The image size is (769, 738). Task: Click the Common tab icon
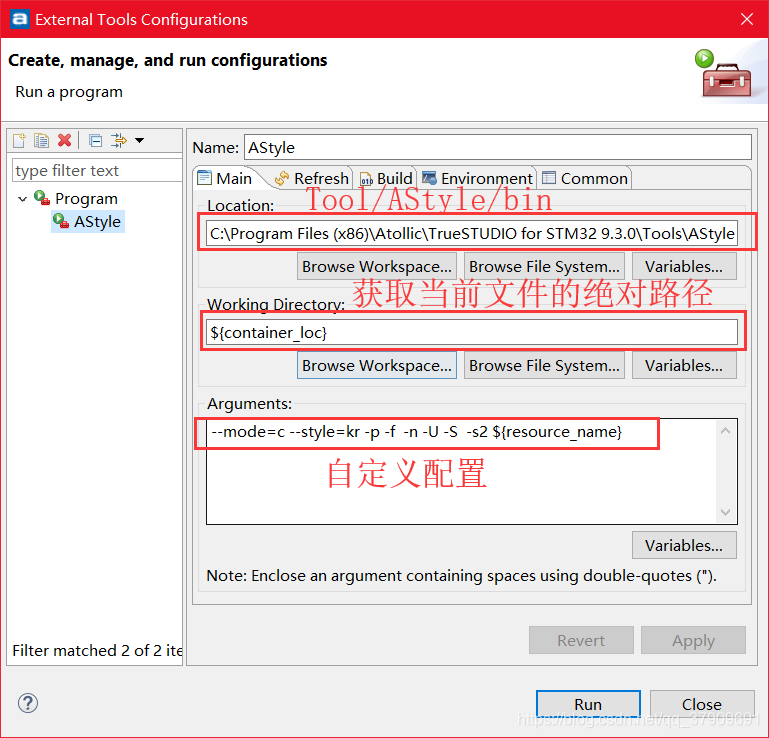pyautogui.click(x=549, y=178)
